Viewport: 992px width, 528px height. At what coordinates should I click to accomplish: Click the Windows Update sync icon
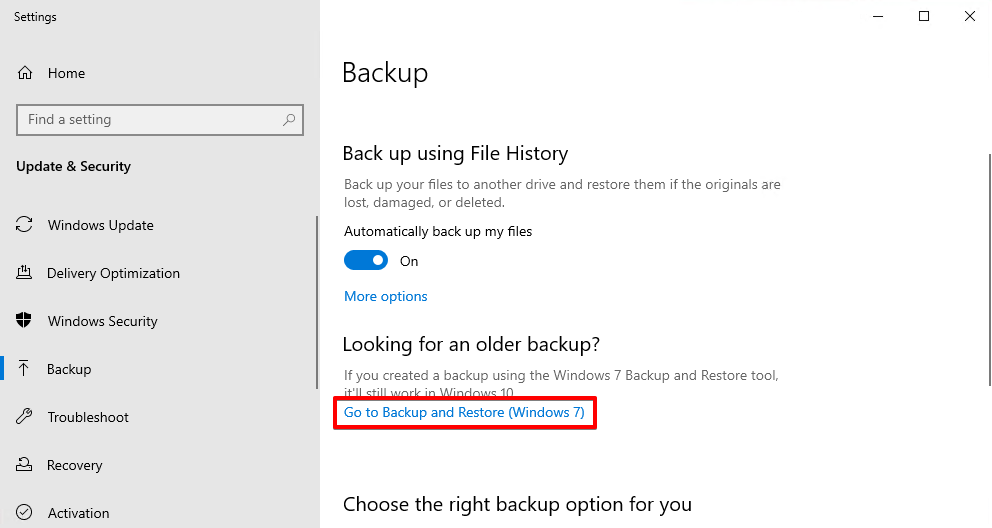pyautogui.click(x=25, y=225)
